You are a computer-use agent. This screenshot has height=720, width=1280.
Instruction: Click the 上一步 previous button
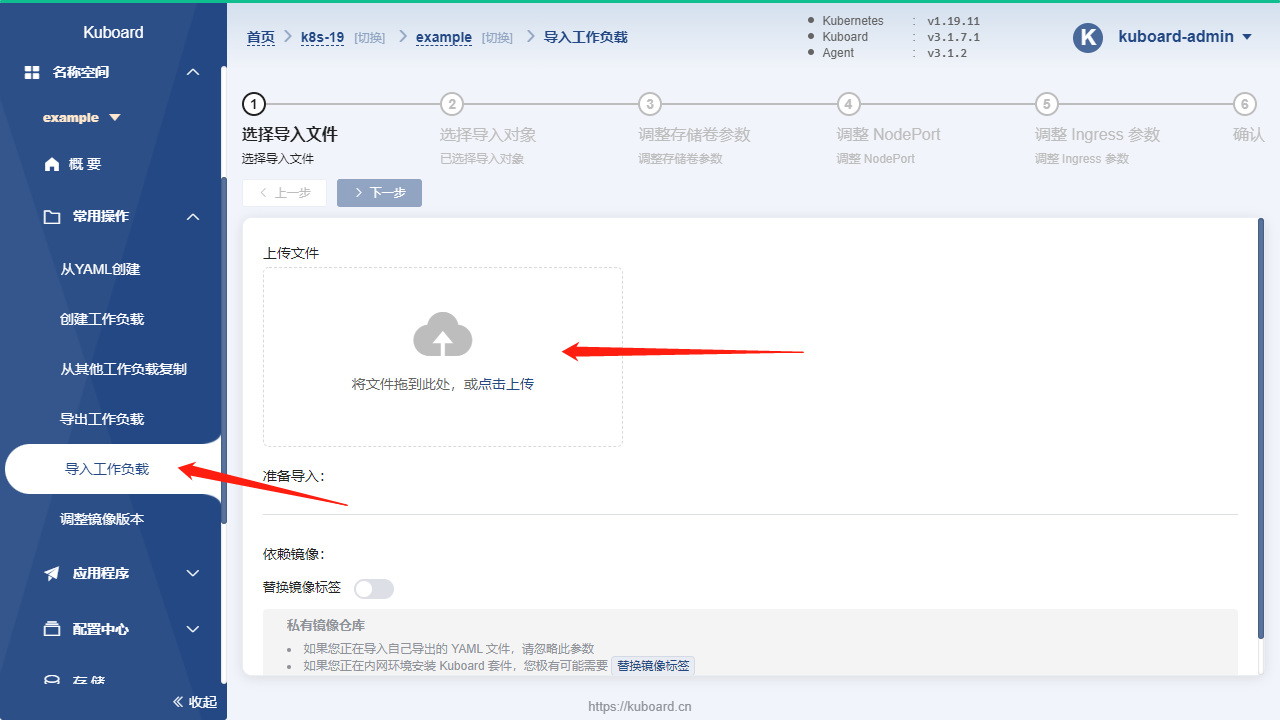click(284, 193)
